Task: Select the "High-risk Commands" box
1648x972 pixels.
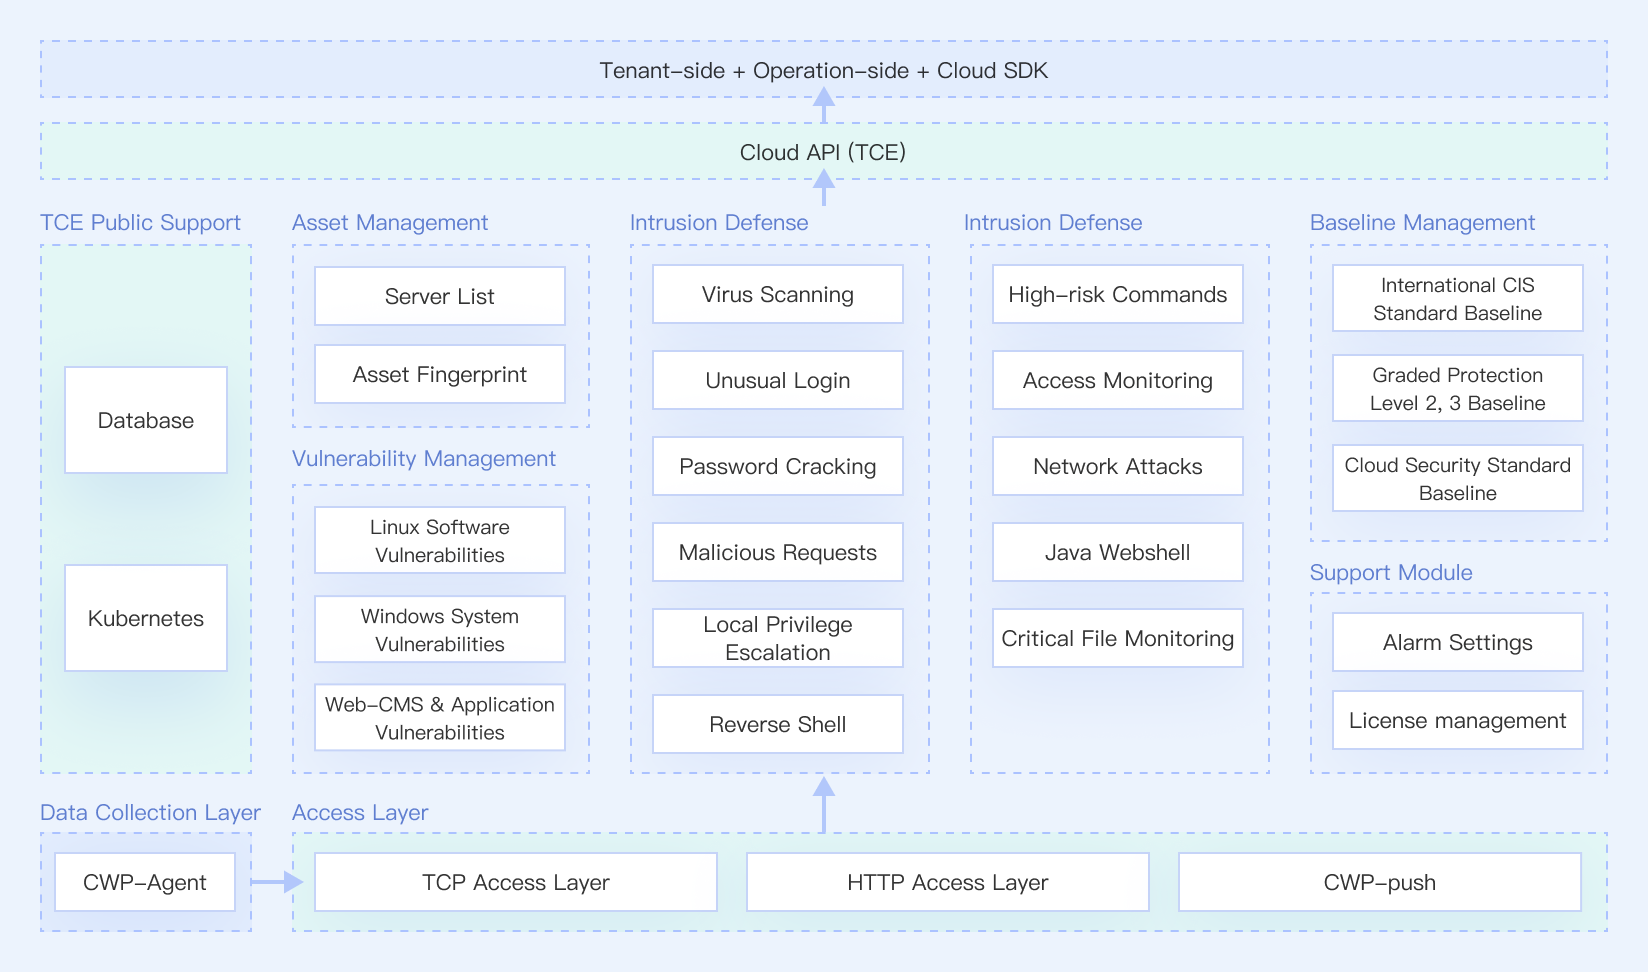Action: click(x=1118, y=294)
